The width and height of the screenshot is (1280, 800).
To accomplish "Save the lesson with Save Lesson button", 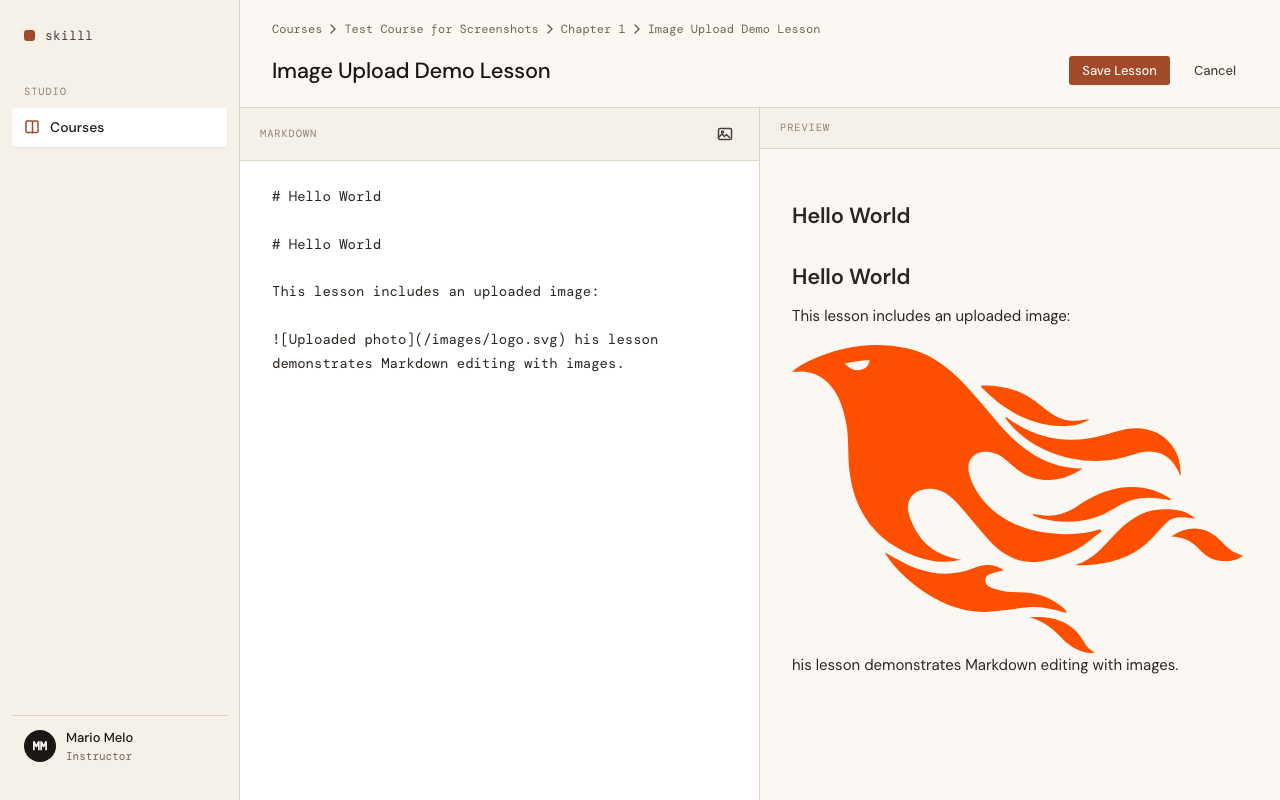I will [1119, 70].
